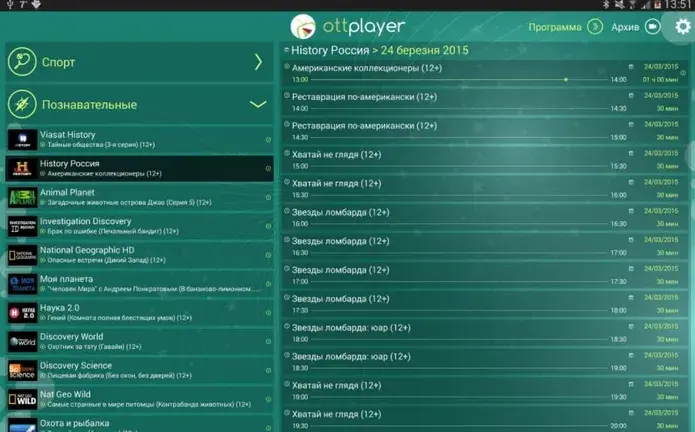The width and height of the screenshot is (695, 432).
Task: Expand Звезды ломбарда: юар 18:30 details marker
Action: click(x=287, y=355)
